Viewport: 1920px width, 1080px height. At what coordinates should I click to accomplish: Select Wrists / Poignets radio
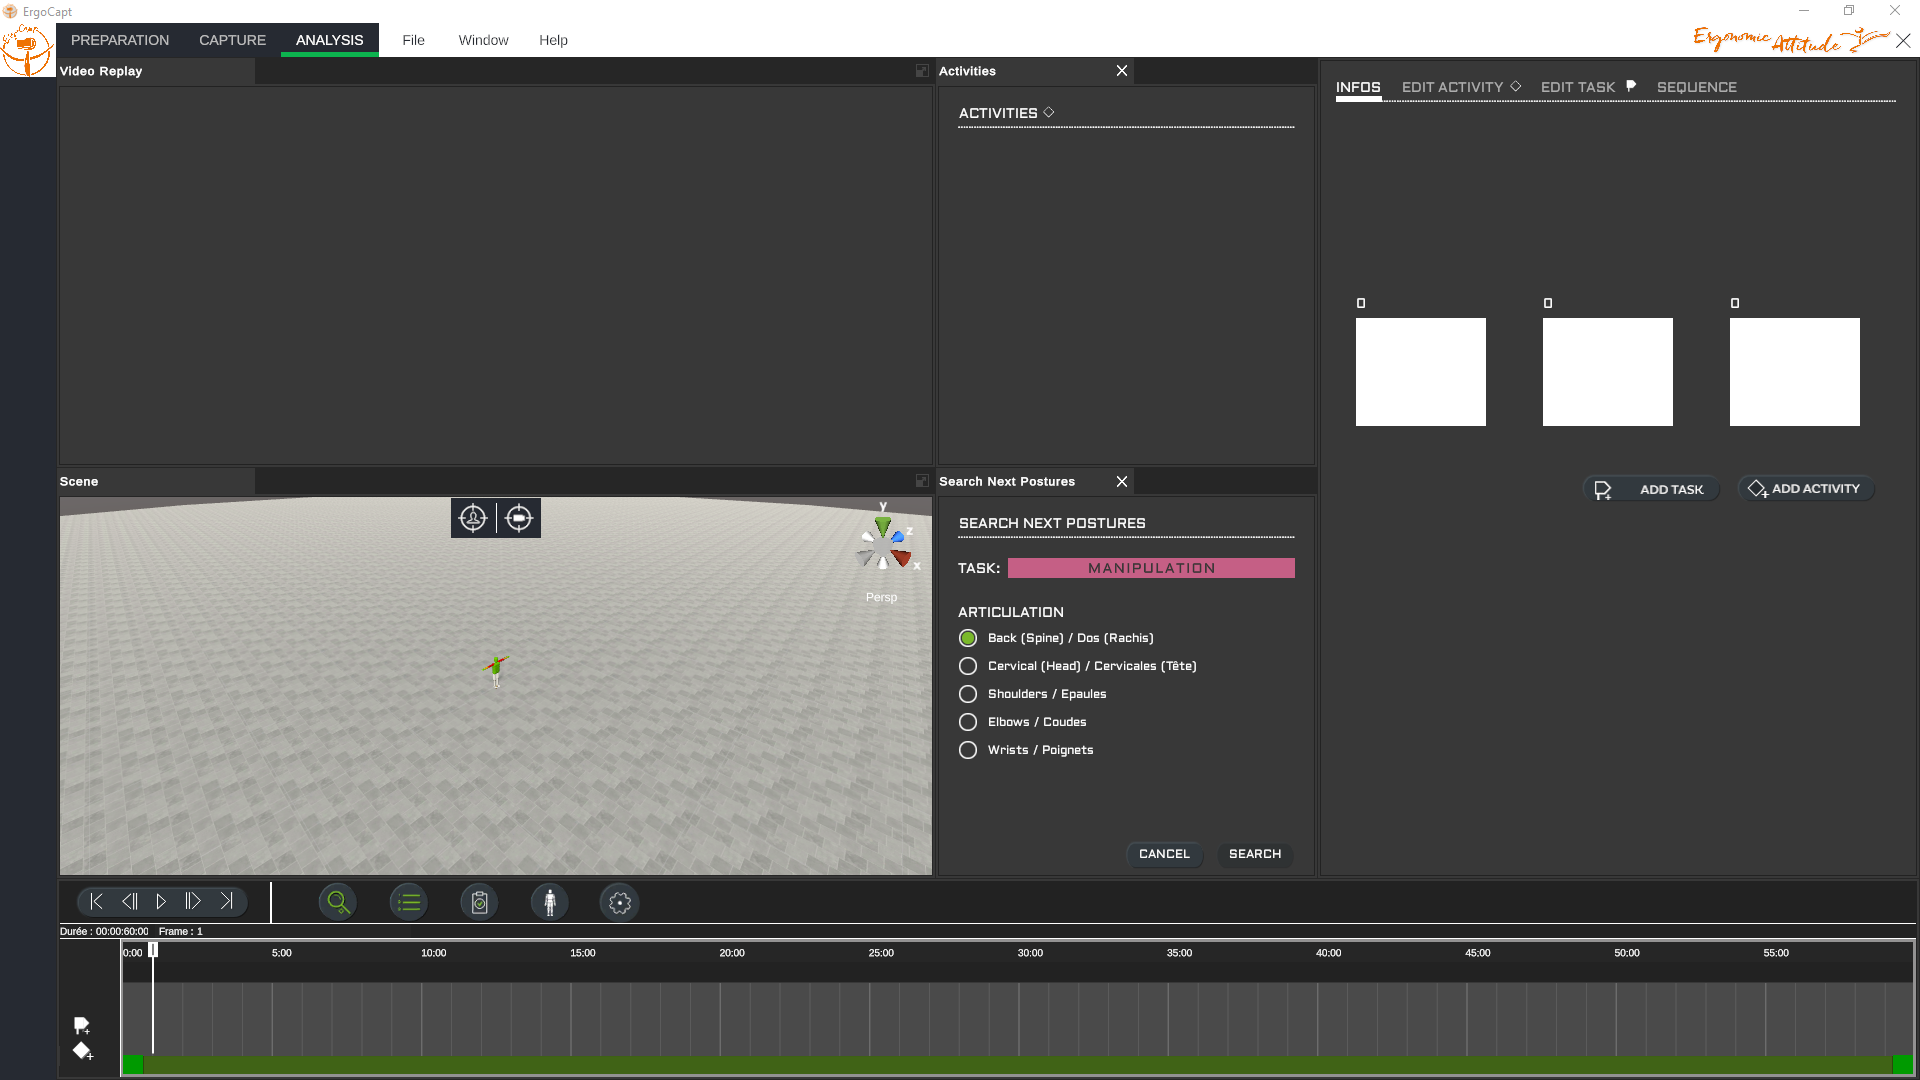pos(968,750)
